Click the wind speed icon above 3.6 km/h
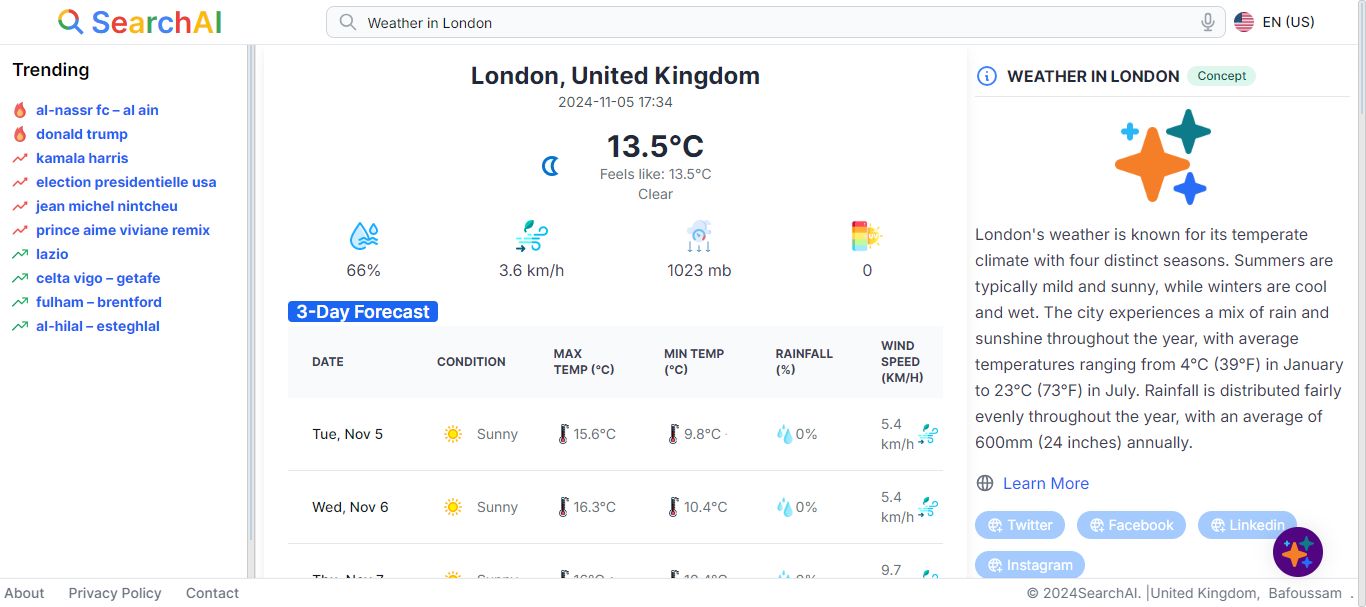The height and width of the screenshot is (607, 1366). pos(531,236)
